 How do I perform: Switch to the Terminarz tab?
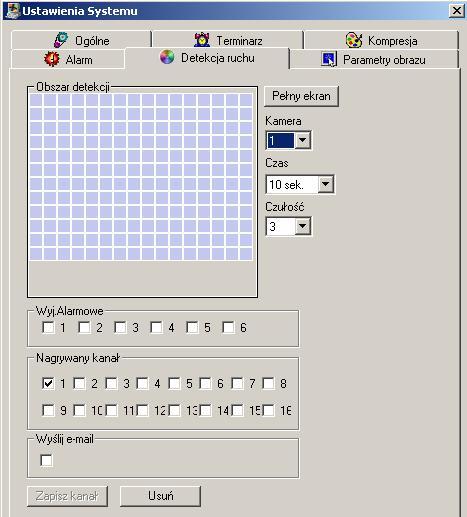point(228,40)
